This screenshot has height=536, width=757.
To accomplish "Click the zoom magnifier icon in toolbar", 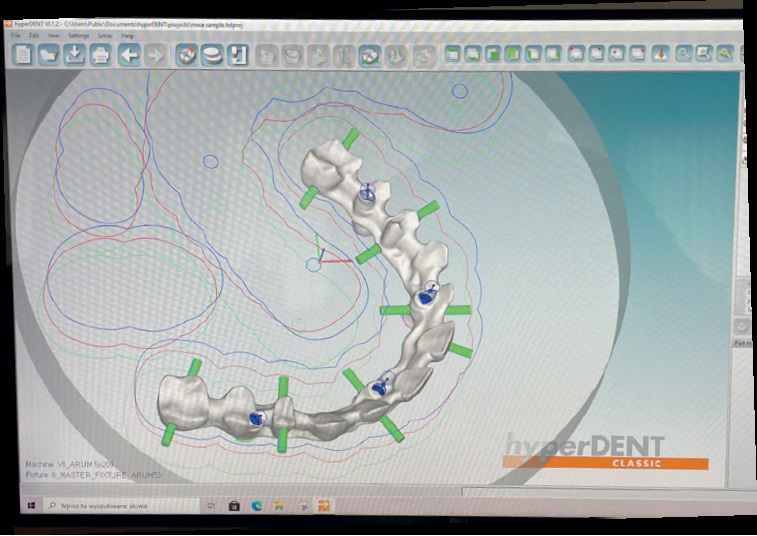I will pos(683,54).
